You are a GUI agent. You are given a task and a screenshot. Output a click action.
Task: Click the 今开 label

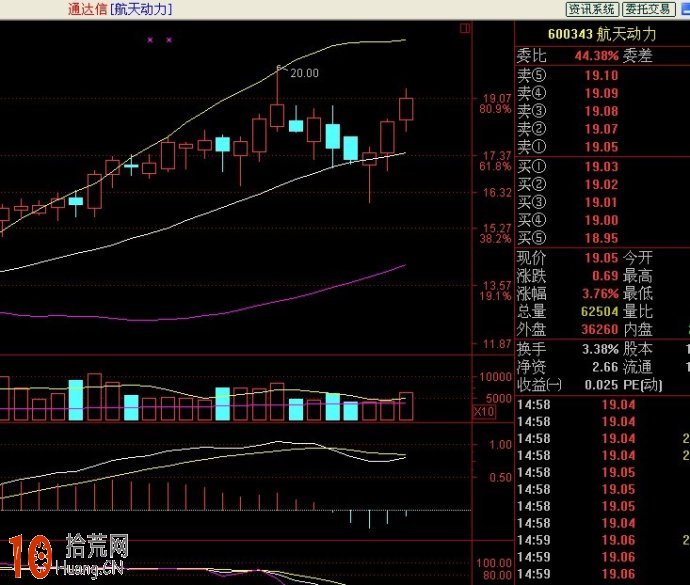click(637, 258)
